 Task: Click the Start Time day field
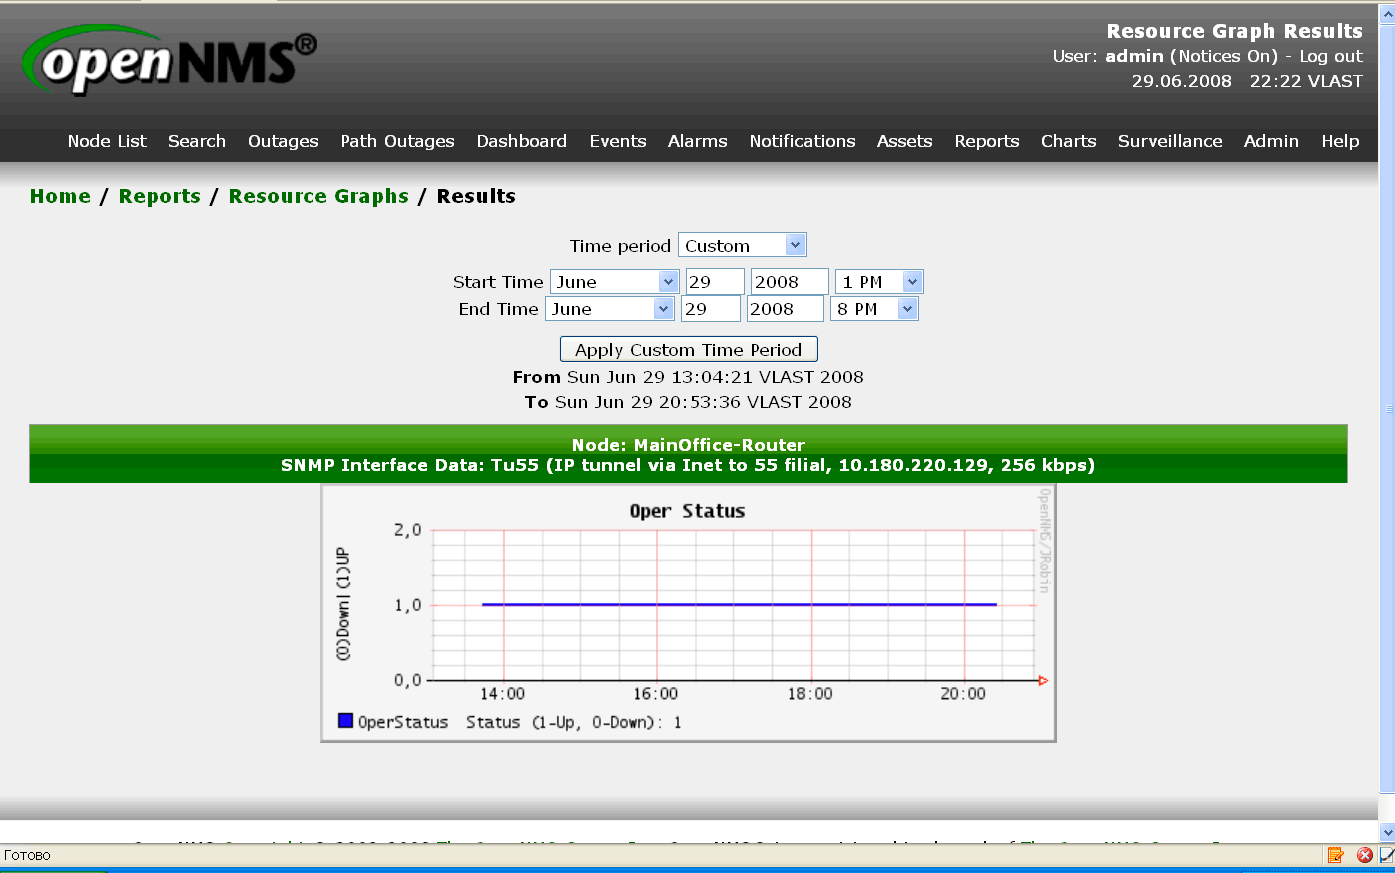click(714, 282)
